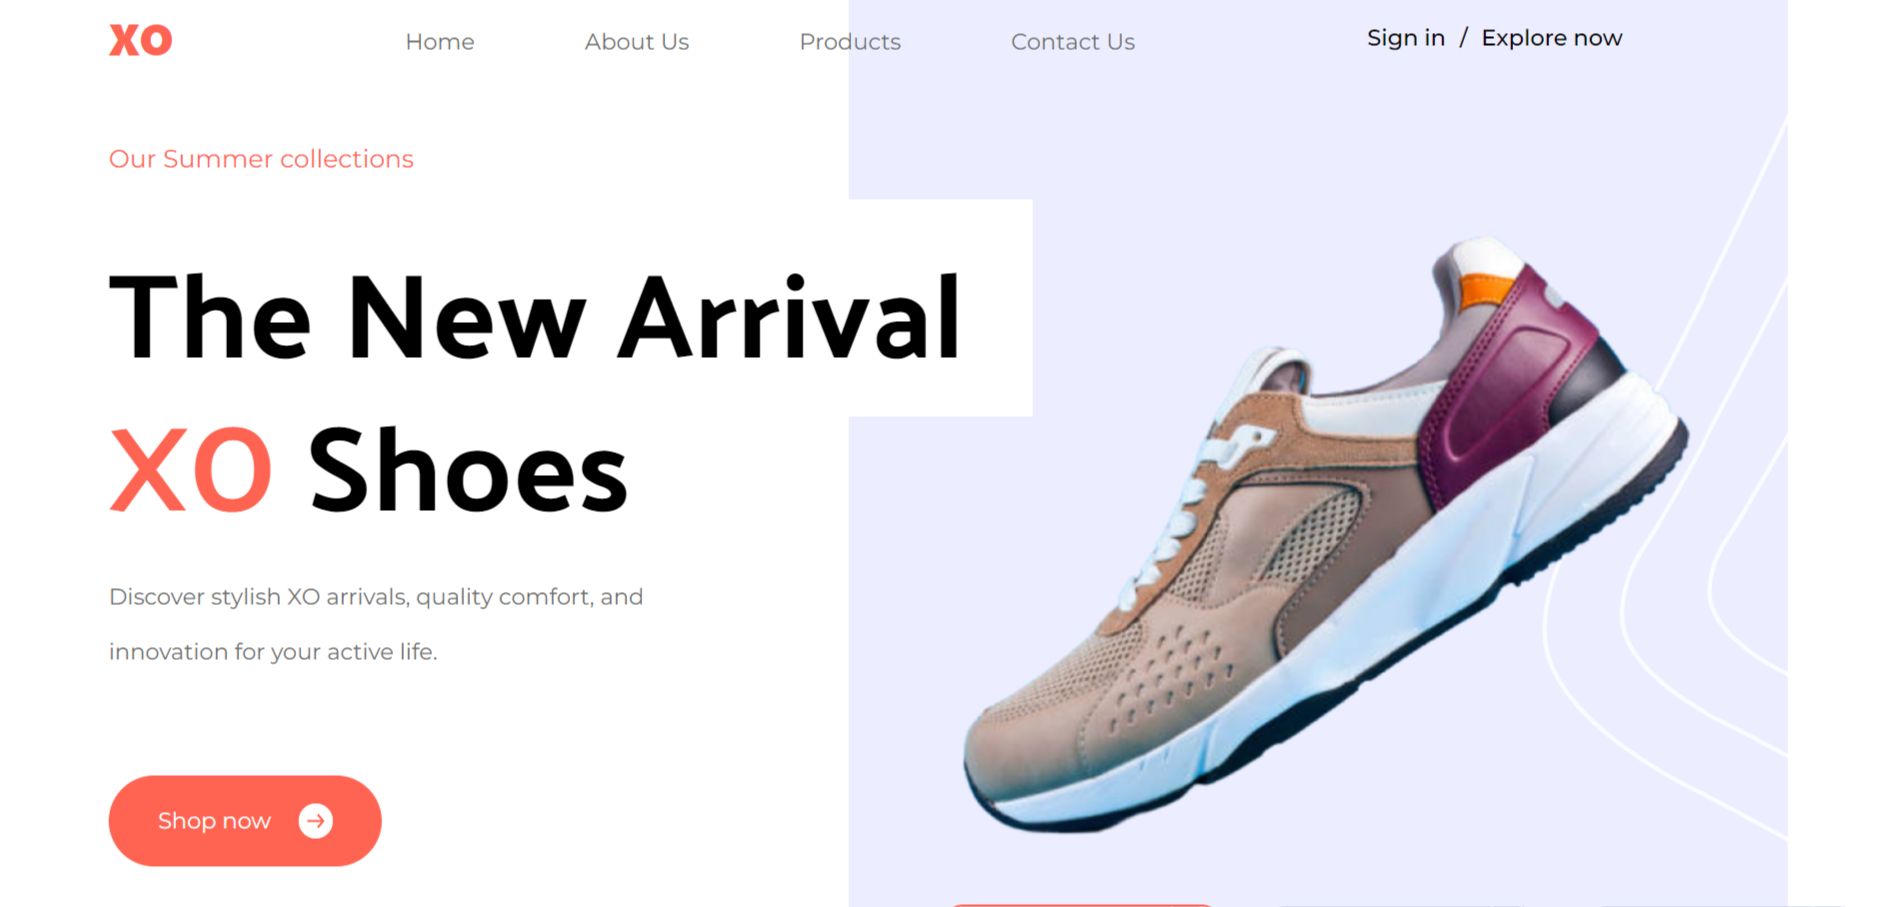Click the Discover stylish XO arrivals paragraph
Image resolution: width=1897 pixels, height=907 pixels.
point(376,624)
